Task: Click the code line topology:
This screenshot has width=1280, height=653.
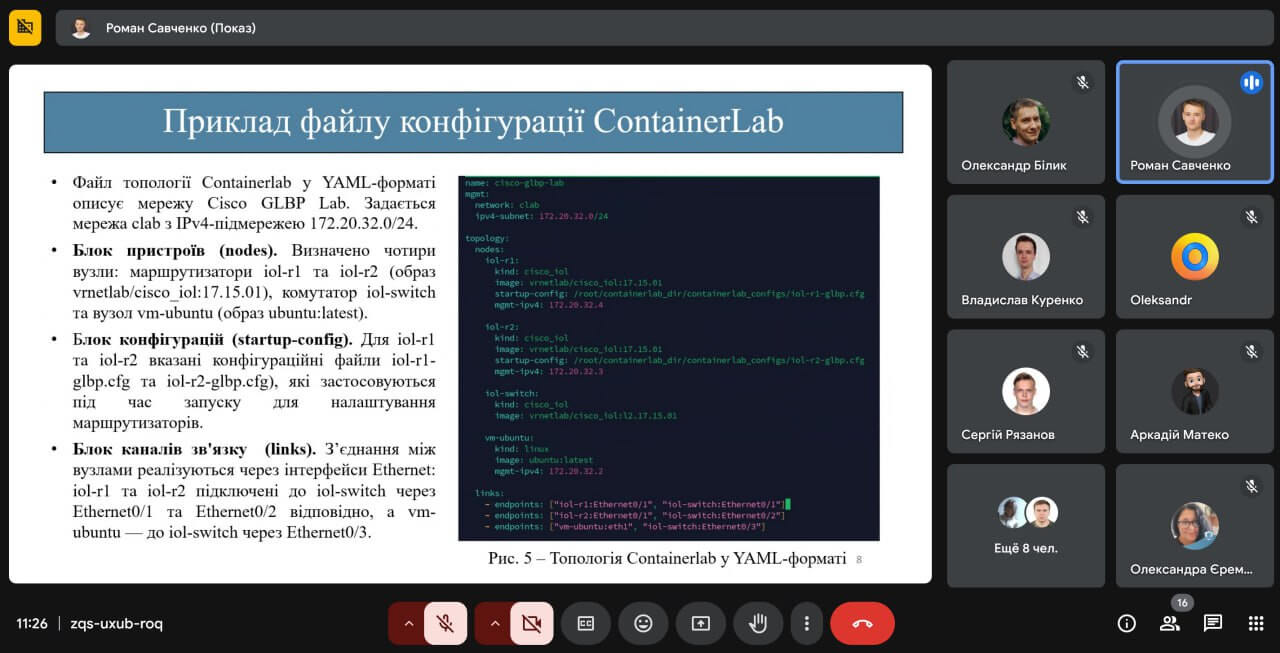Action: tap(487, 238)
